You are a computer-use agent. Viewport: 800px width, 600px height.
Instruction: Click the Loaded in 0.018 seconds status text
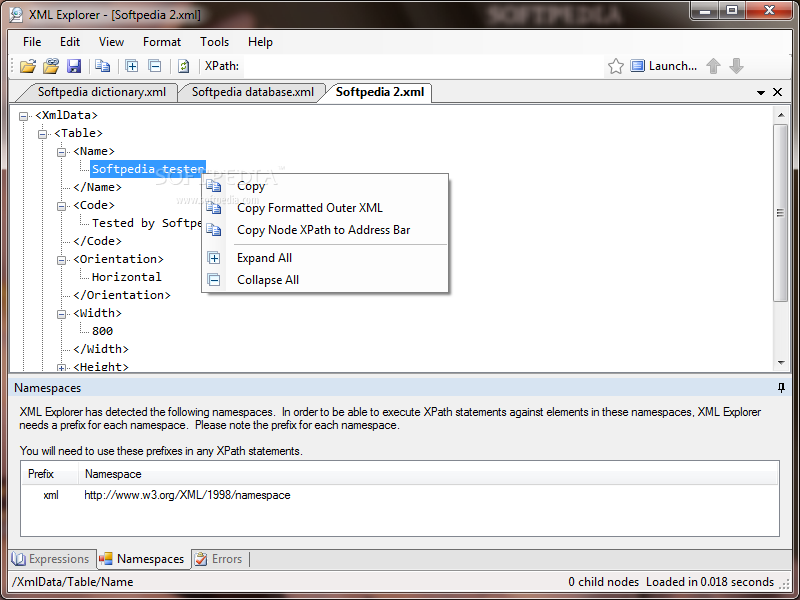coord(710,582)
